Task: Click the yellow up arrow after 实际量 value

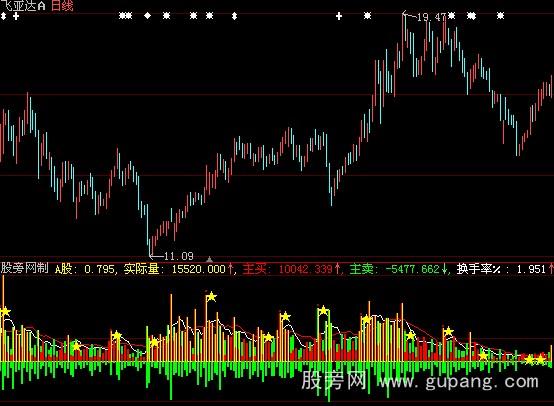Action: [x=231, y=269]
